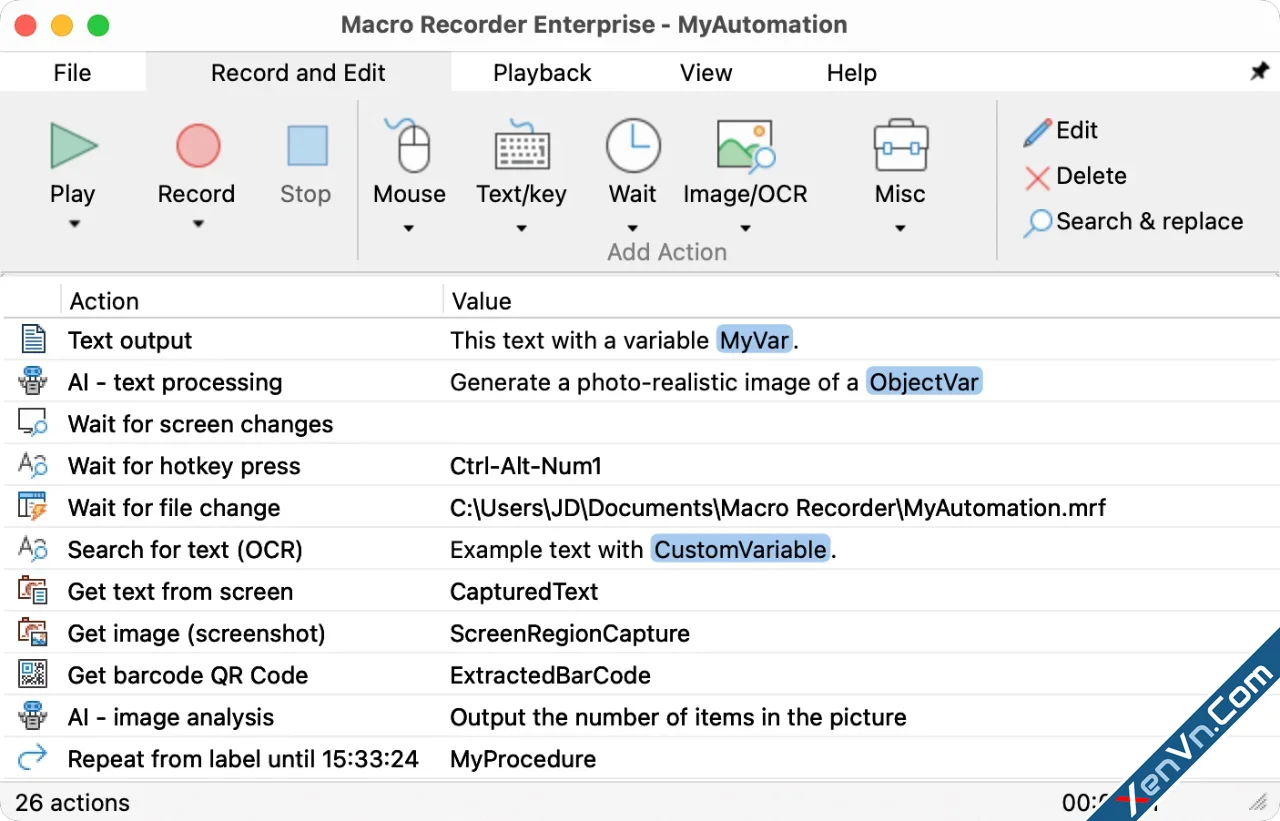The image size is (1280, 821).
Task: Select the Wait for hotkey press row
Action: click(x=640, y=466)
